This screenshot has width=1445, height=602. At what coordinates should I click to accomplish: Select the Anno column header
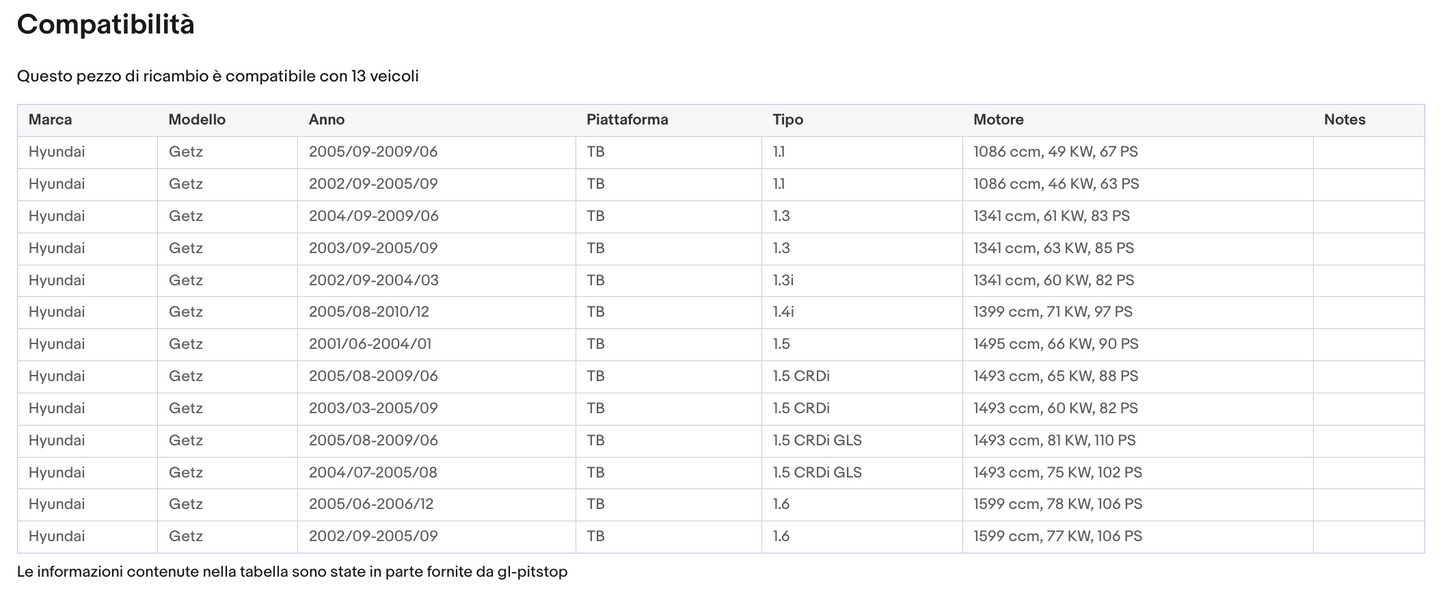pos(327,120)
